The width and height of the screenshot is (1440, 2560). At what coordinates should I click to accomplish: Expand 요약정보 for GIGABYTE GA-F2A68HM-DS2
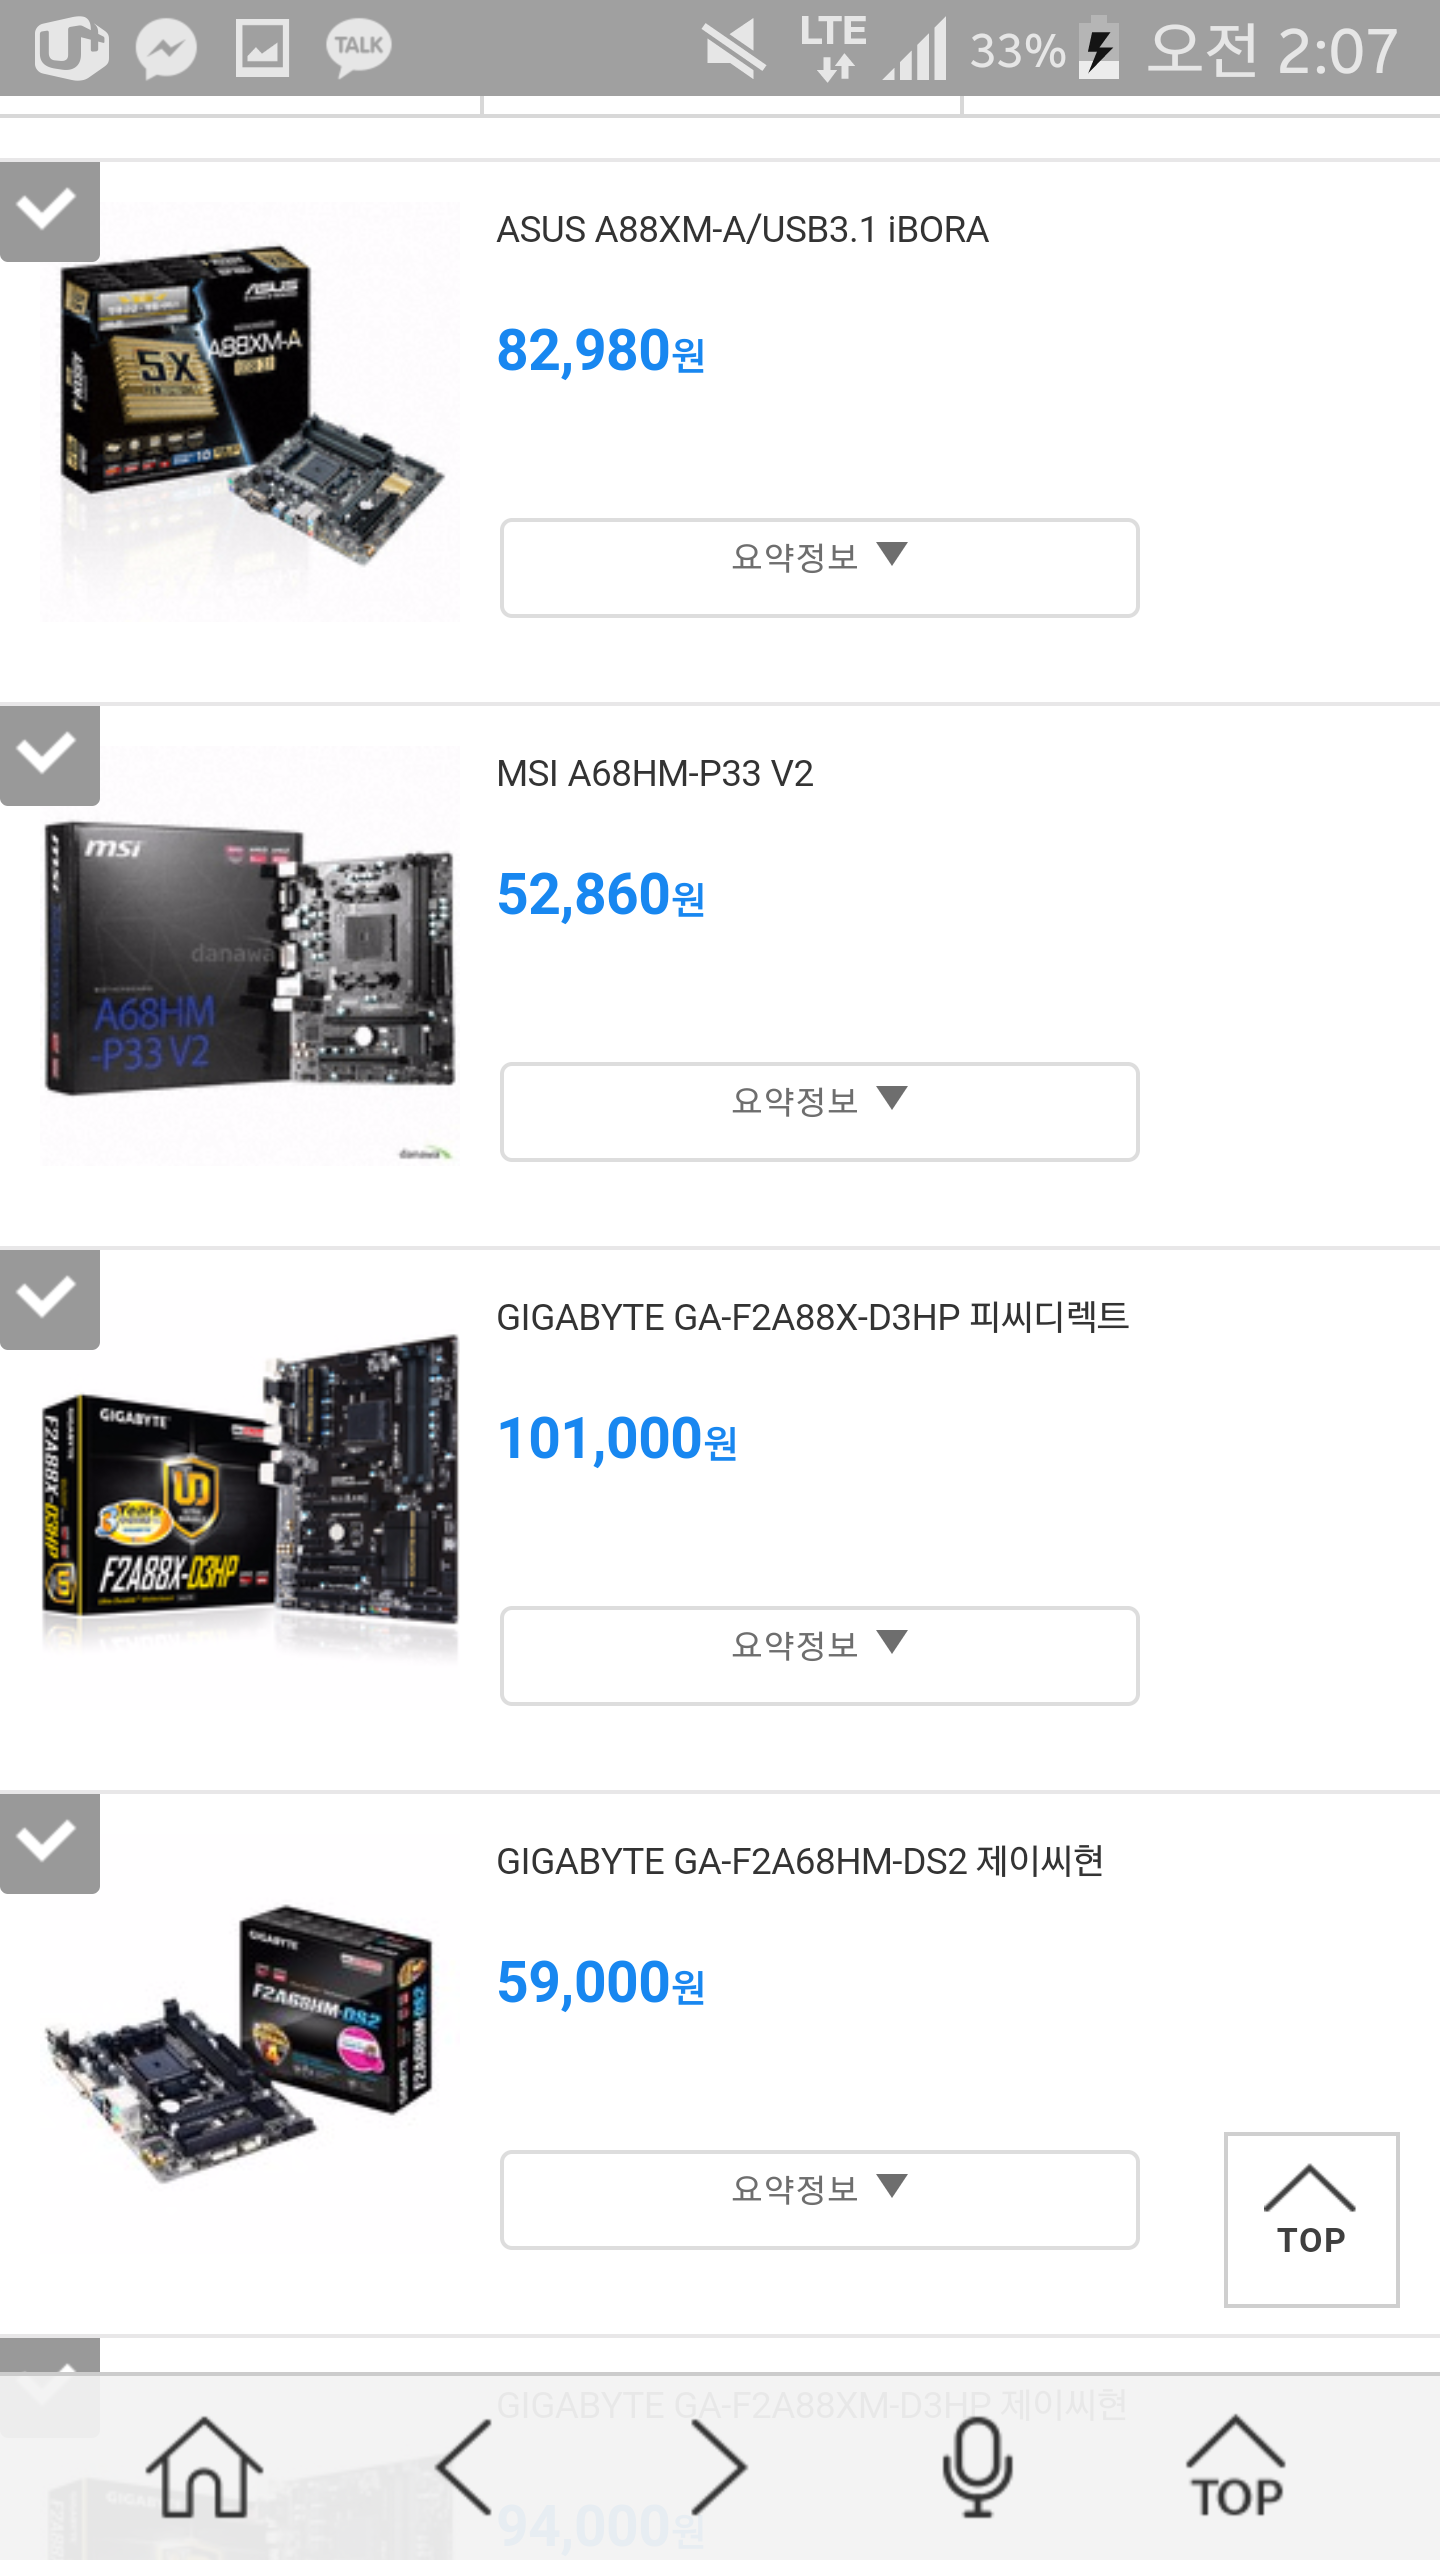(819, 2199)
